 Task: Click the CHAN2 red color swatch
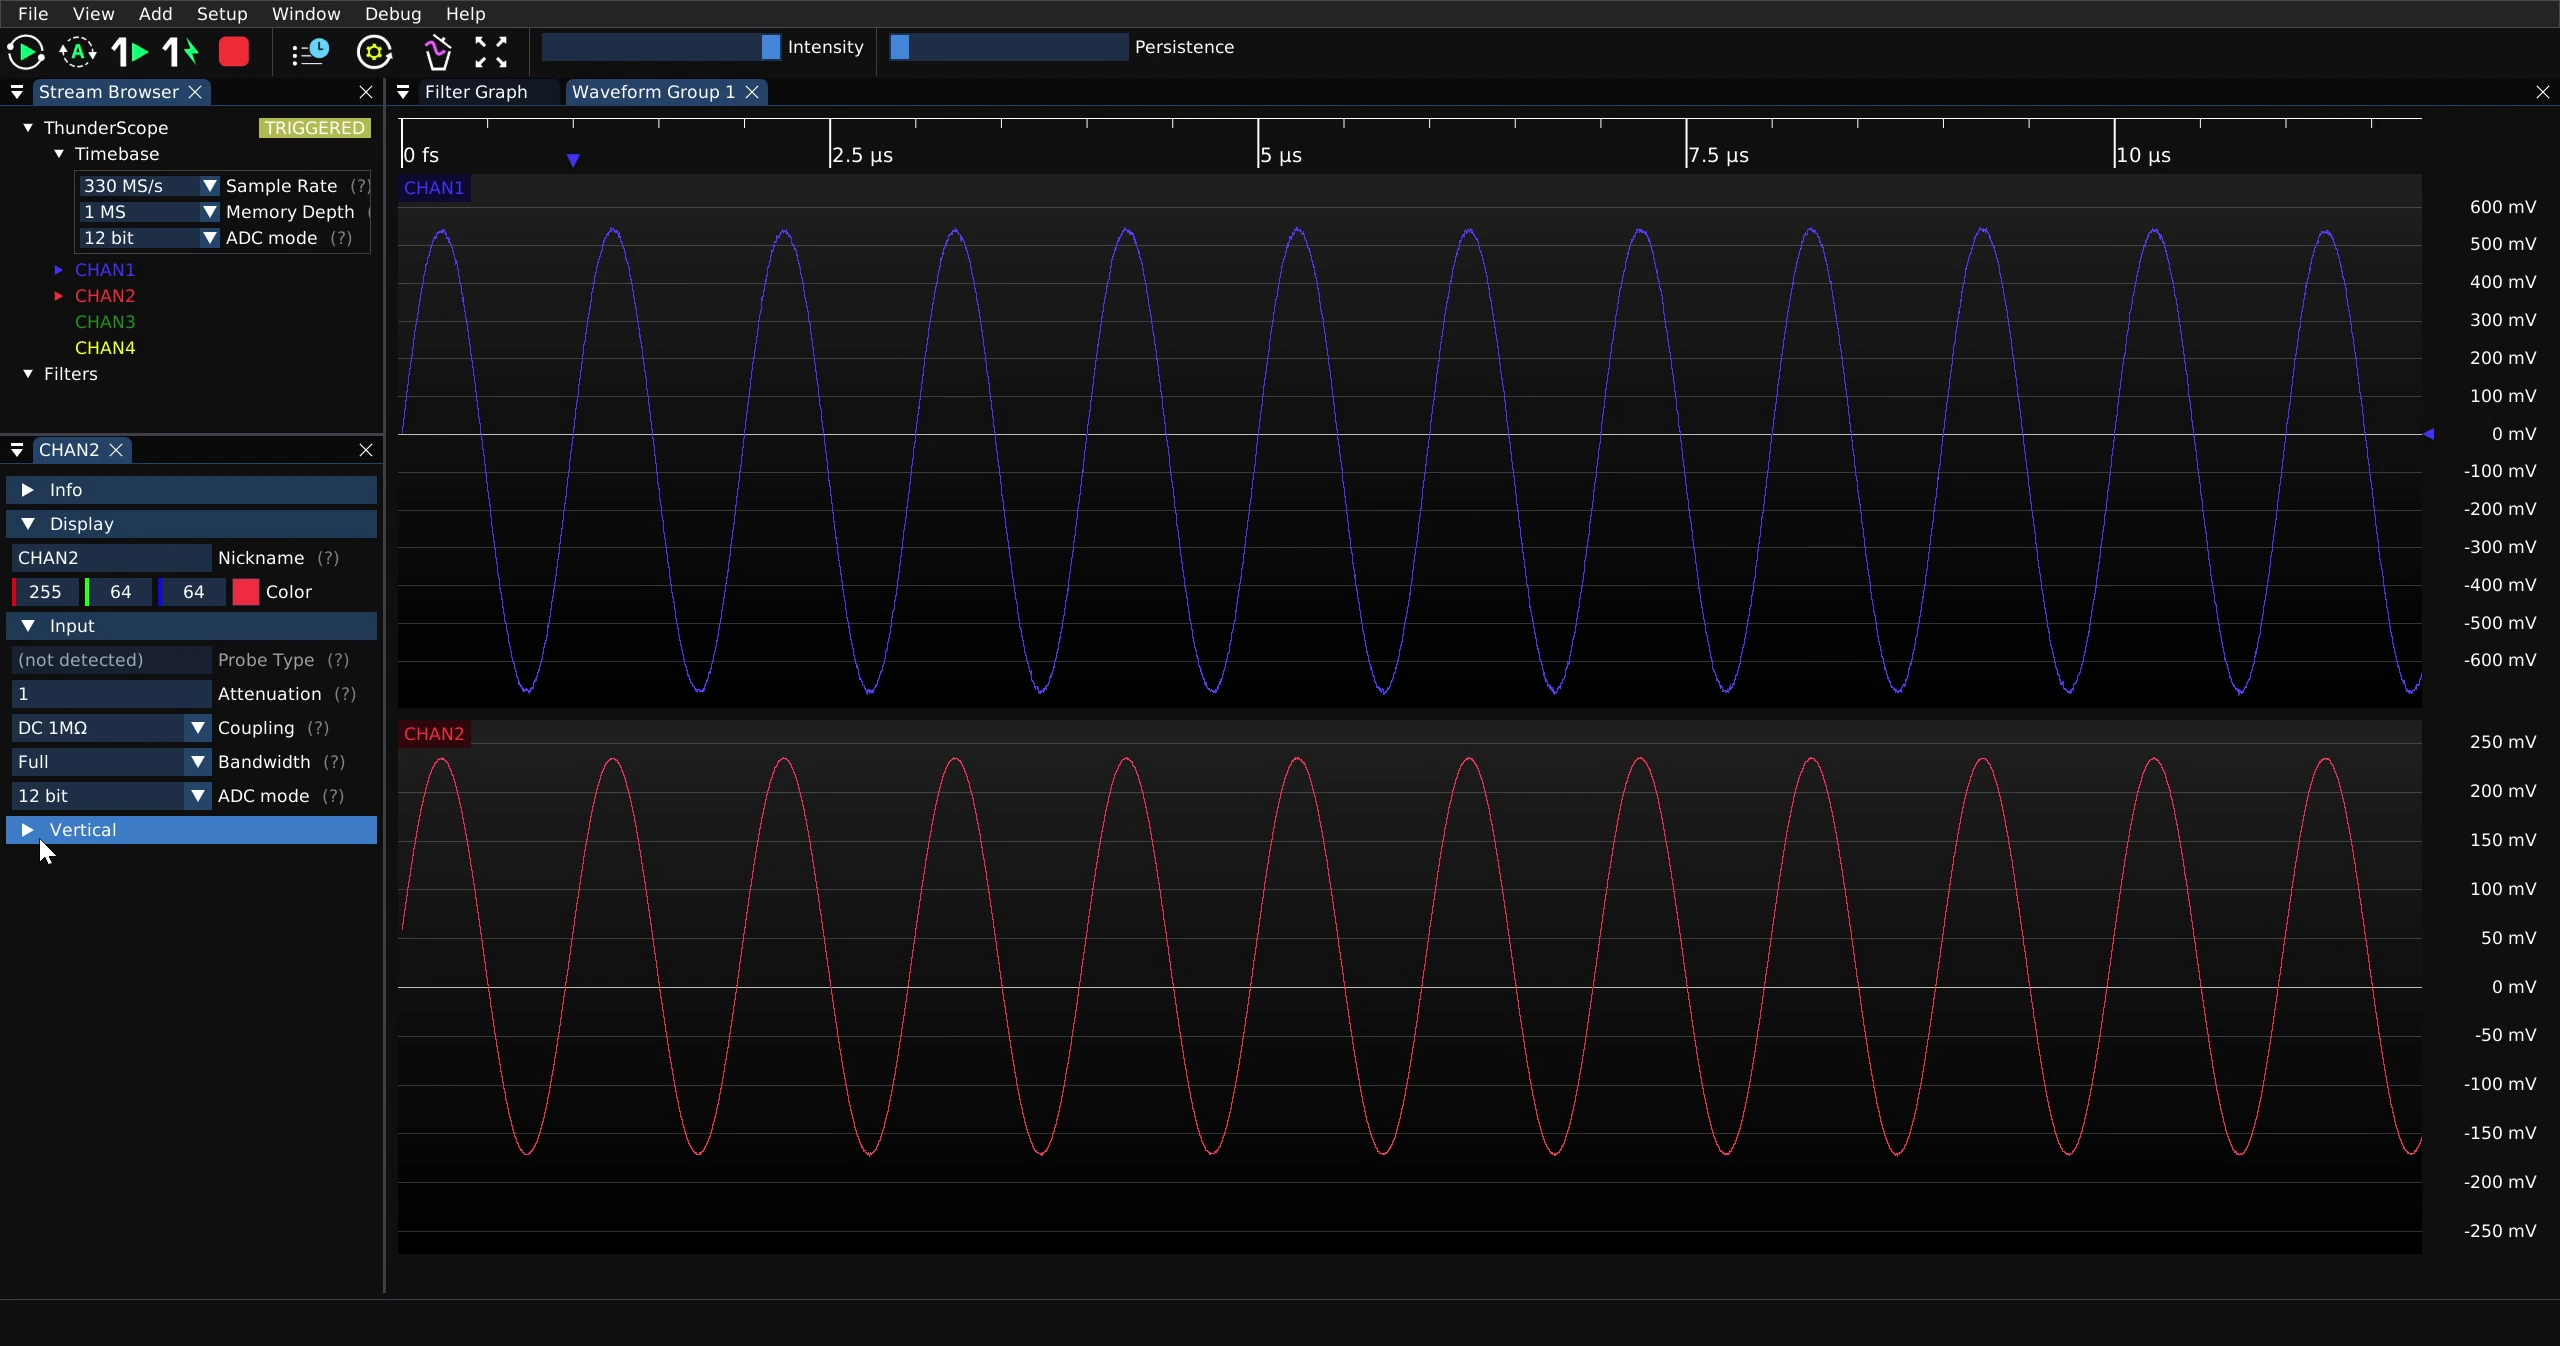pyautogui.click(x=246, y=592)
